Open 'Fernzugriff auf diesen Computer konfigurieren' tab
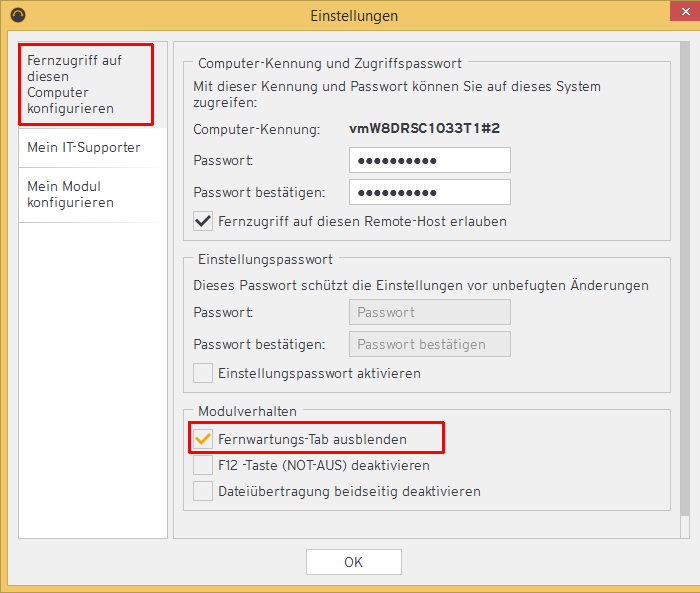The image size is (700, 593). coord(86,84)
